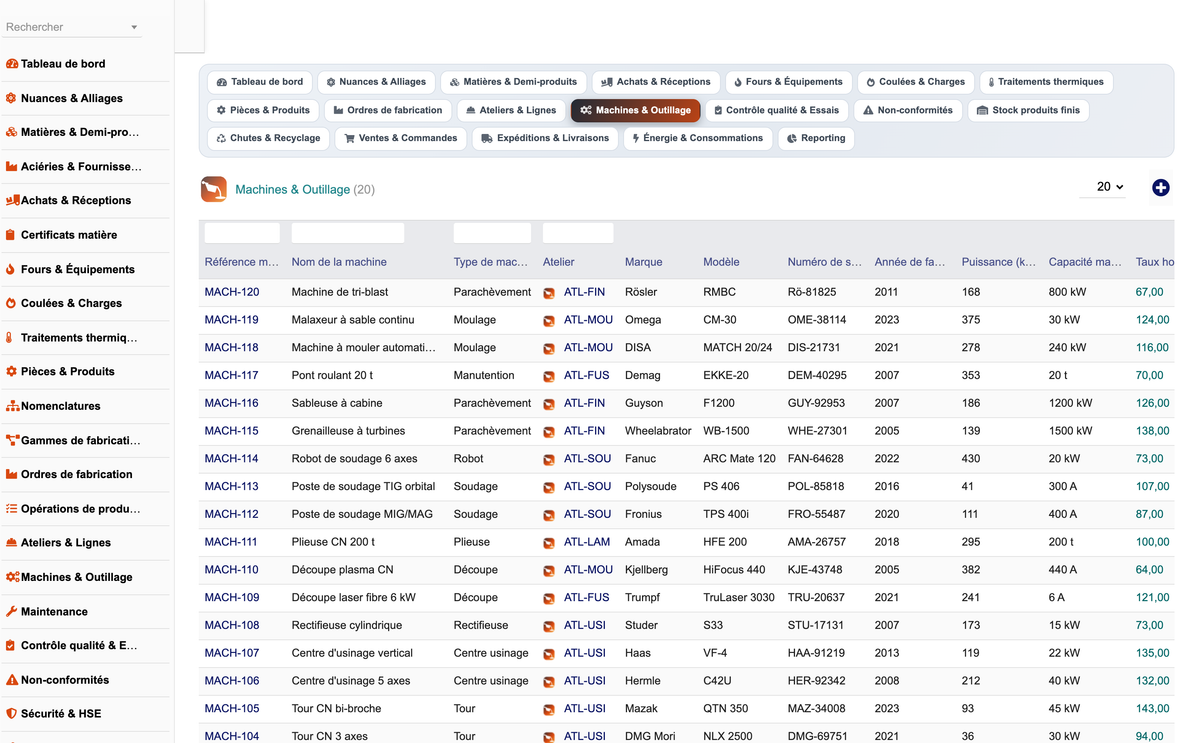Screen dimensions: 1200x743
Task: Open the MACH-115 reference link
Action: (x=232, y=431)
